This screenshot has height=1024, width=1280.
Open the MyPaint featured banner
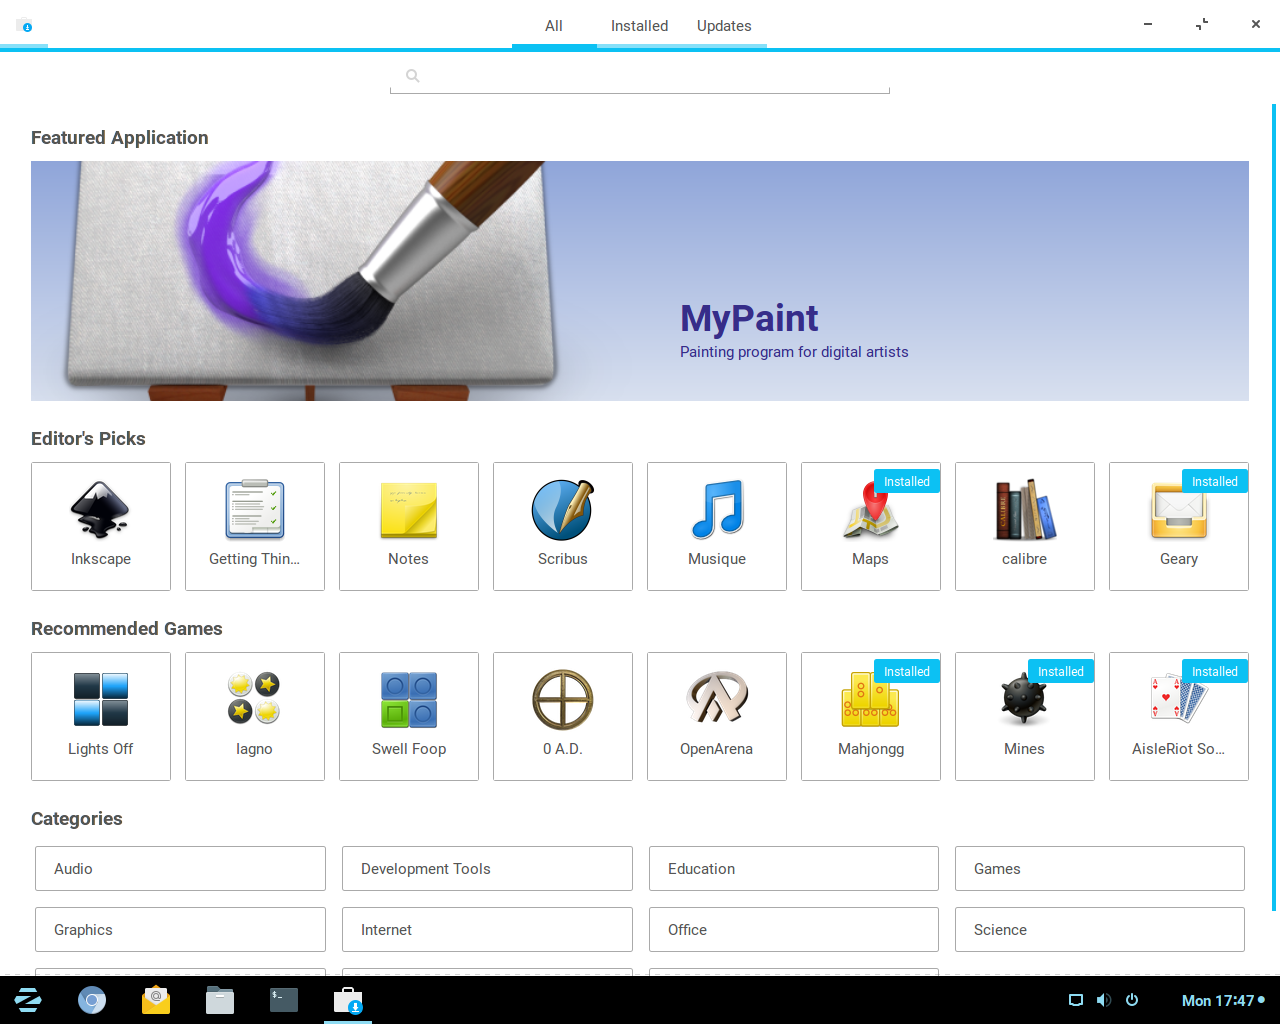click(640, 281)
